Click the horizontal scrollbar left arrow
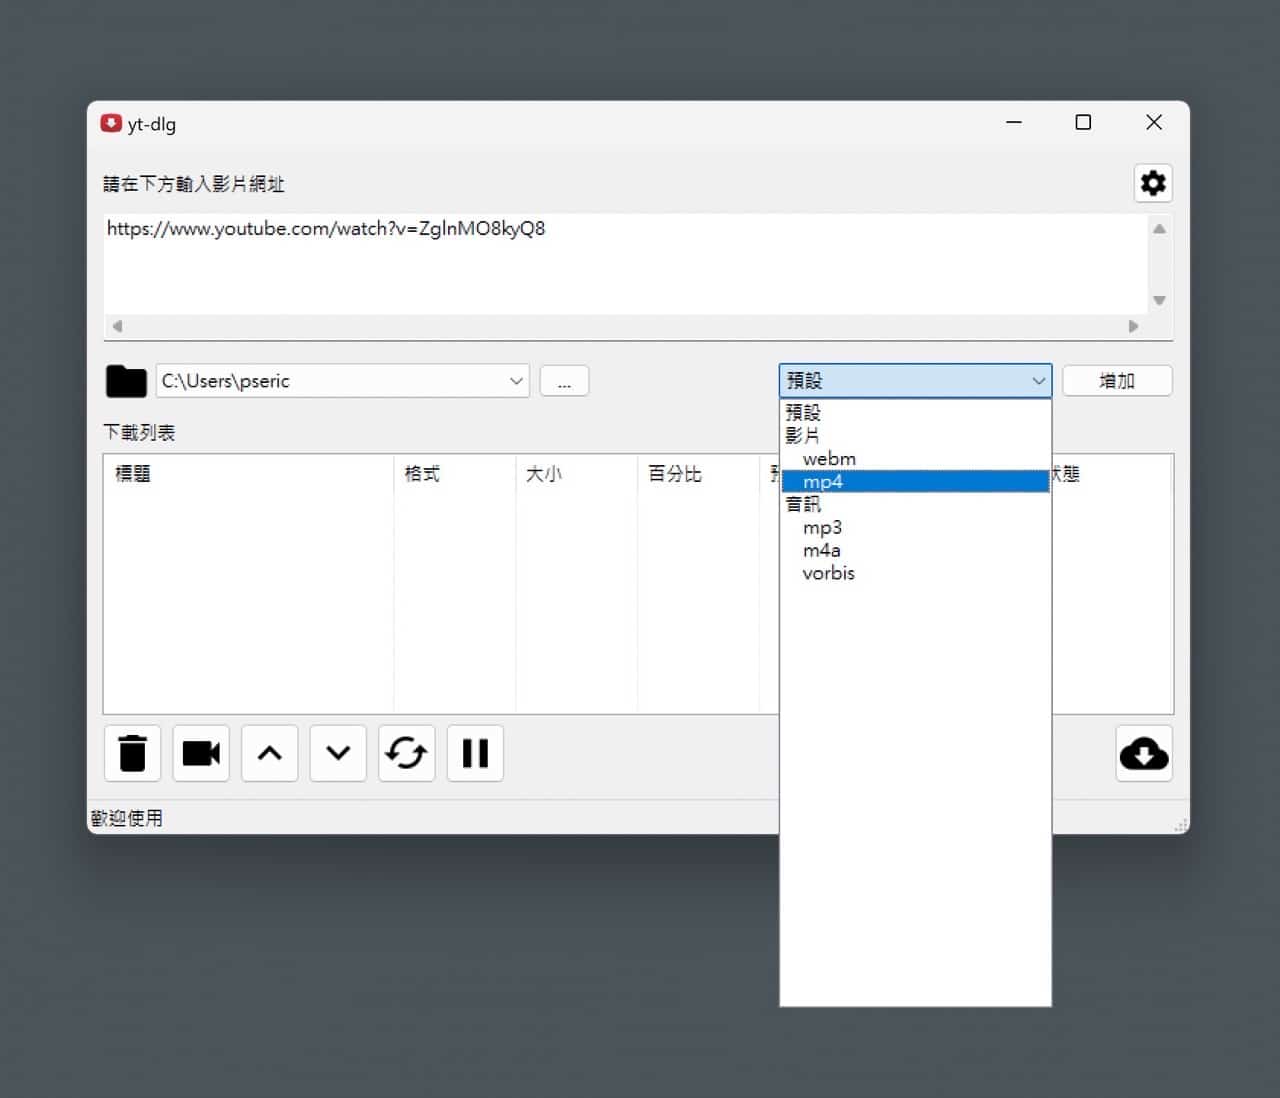 click(118, 326)
